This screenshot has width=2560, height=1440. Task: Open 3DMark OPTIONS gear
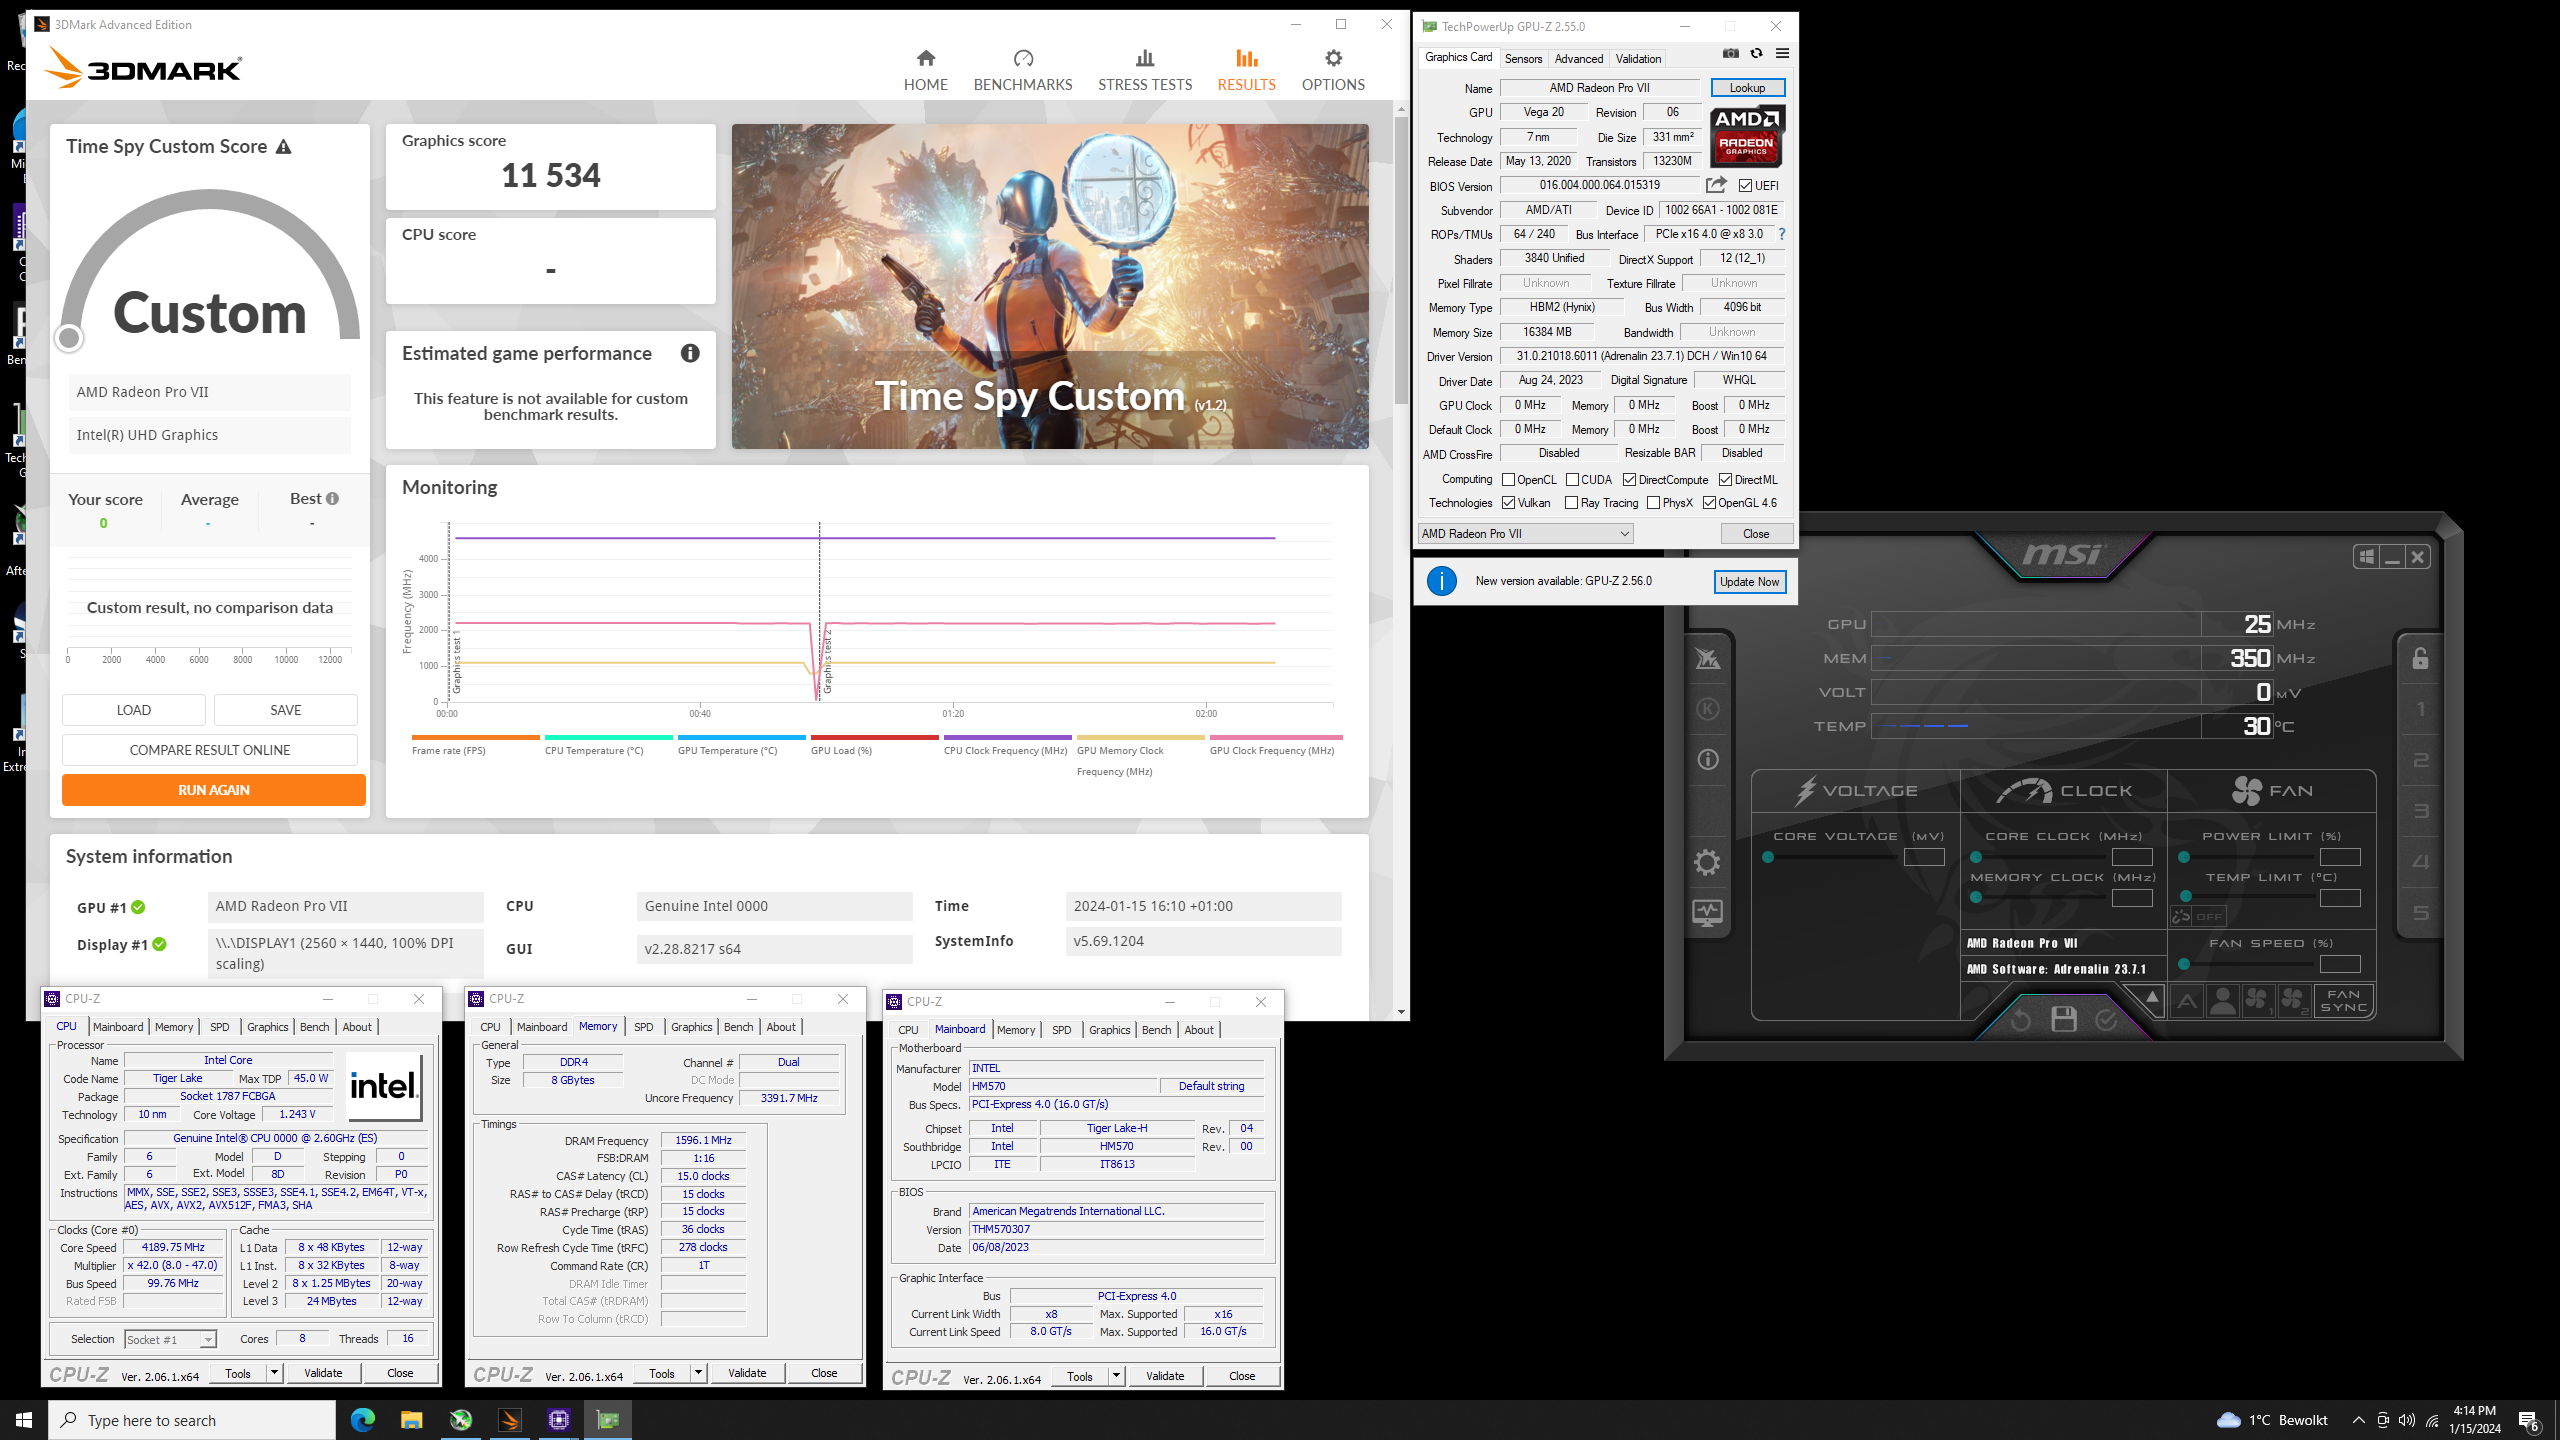point(1333,70)
